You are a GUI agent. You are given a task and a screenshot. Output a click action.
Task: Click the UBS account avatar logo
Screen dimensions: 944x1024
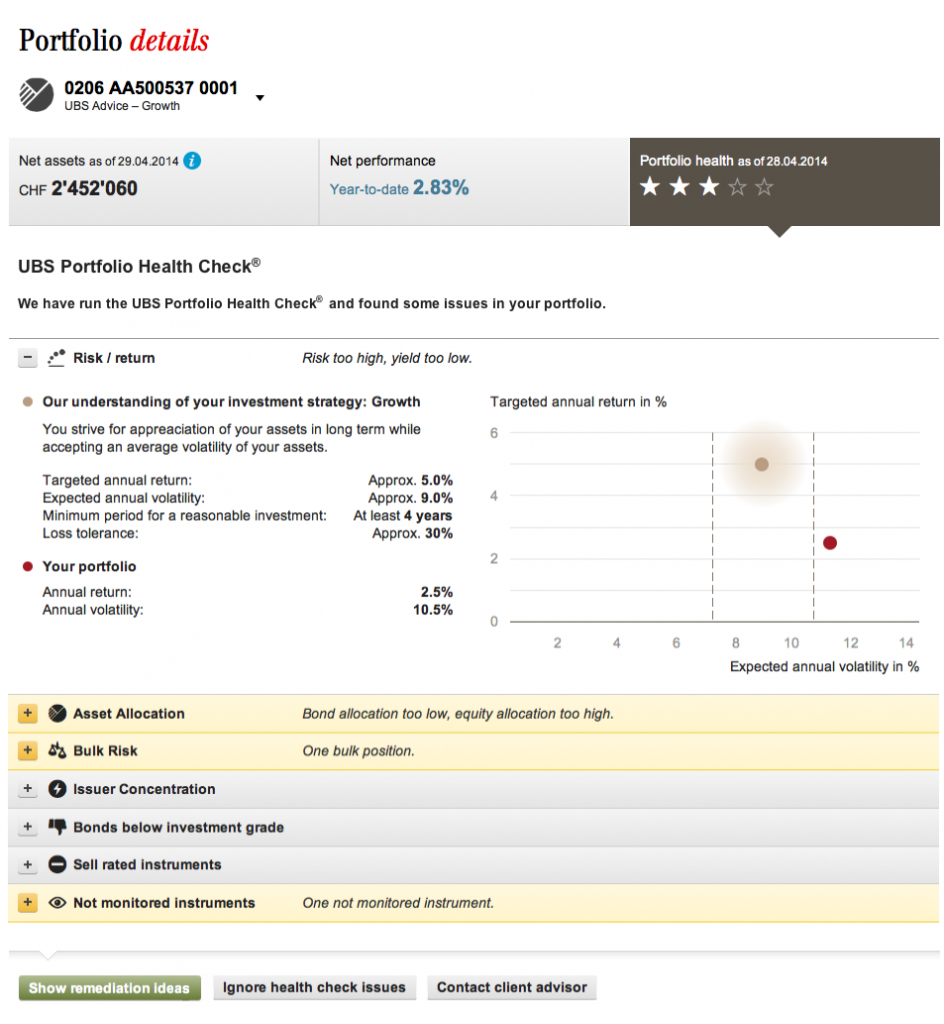click(36, 95)
